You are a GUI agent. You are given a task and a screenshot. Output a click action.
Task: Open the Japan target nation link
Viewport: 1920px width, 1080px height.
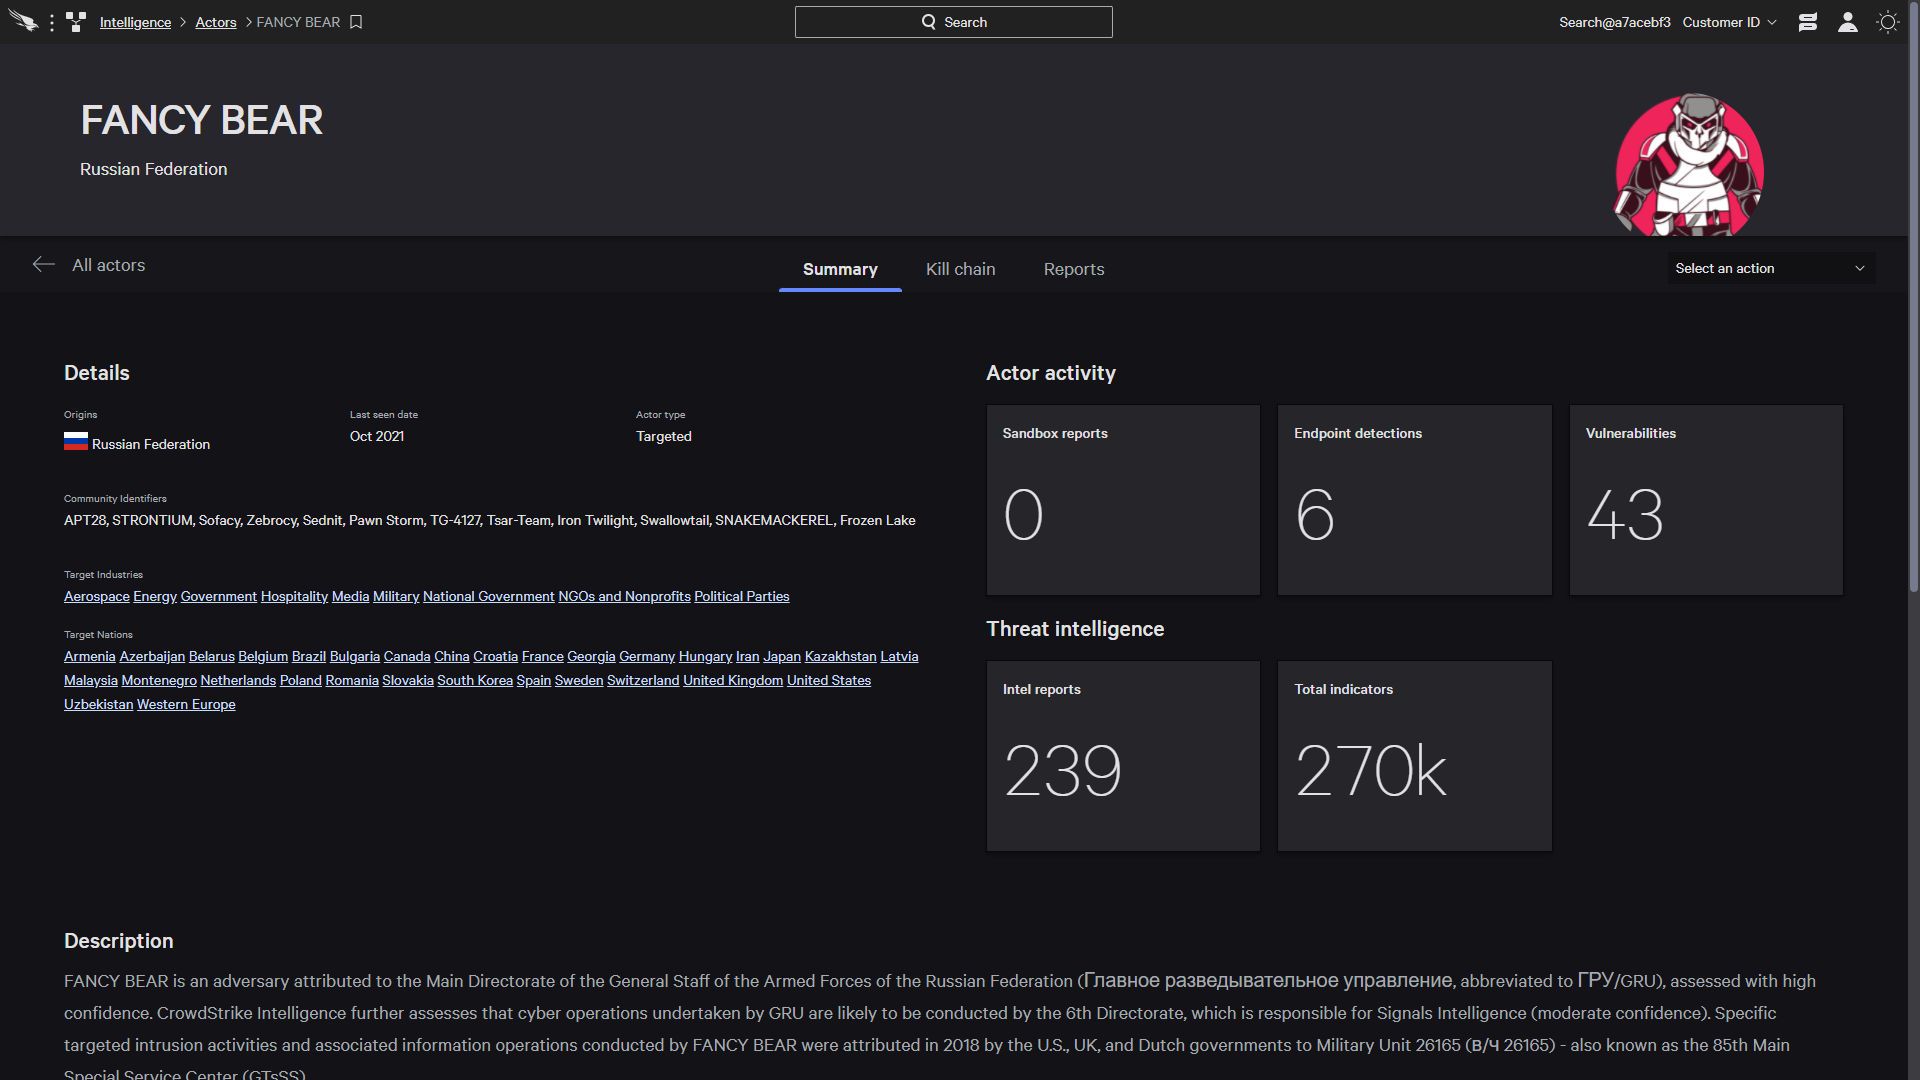[x=782, y=656]
